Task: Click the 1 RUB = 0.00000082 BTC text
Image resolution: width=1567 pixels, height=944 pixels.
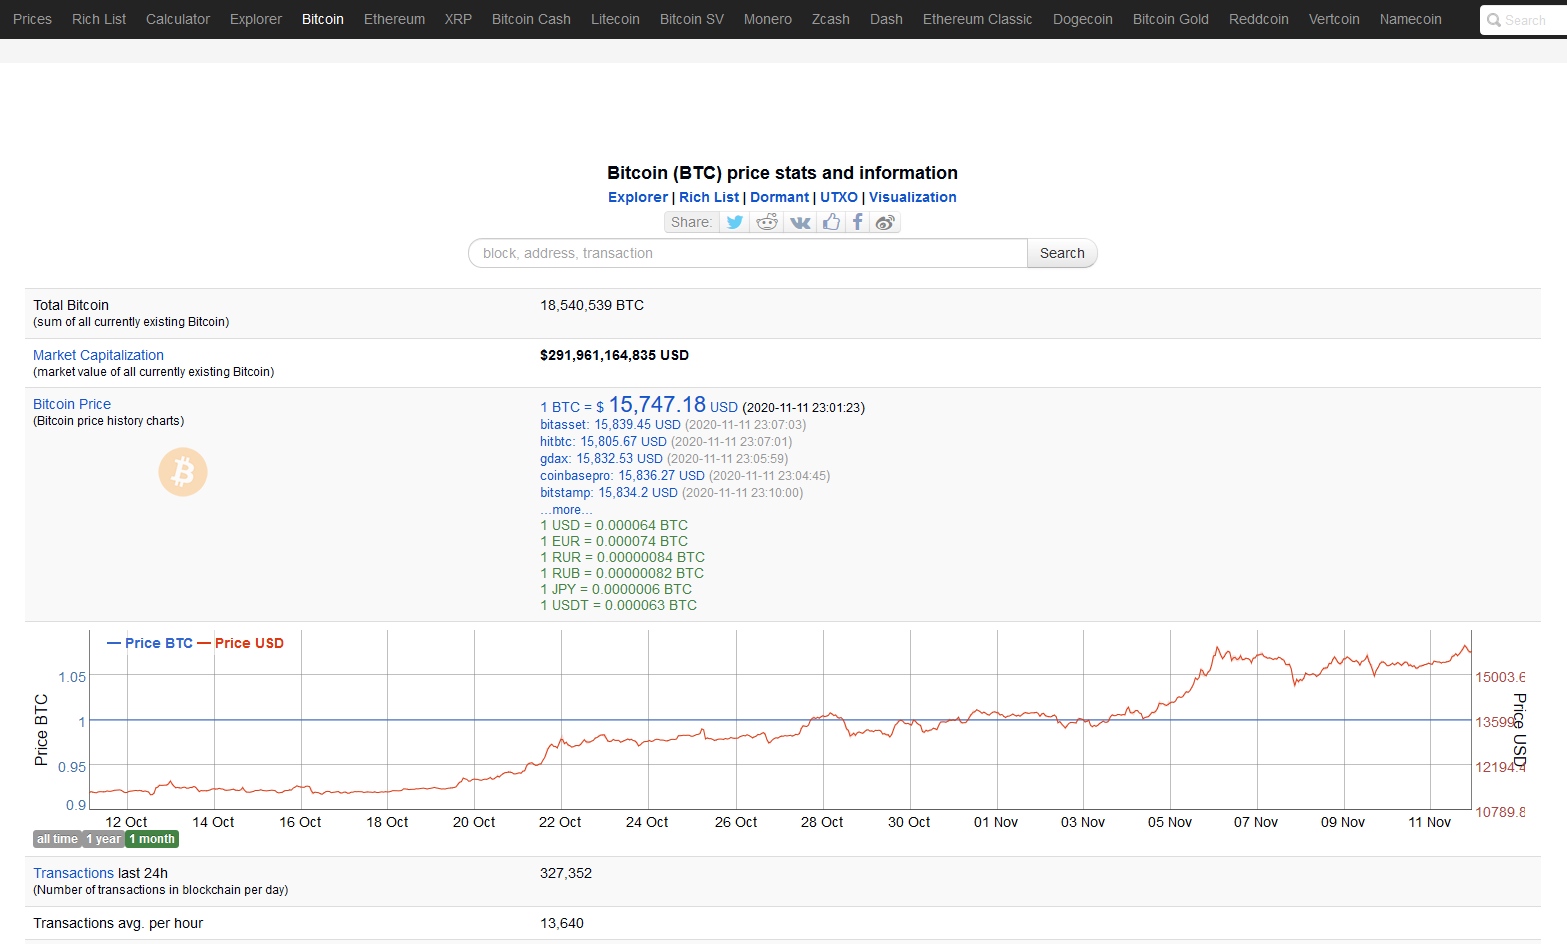Action: point(622,573)
